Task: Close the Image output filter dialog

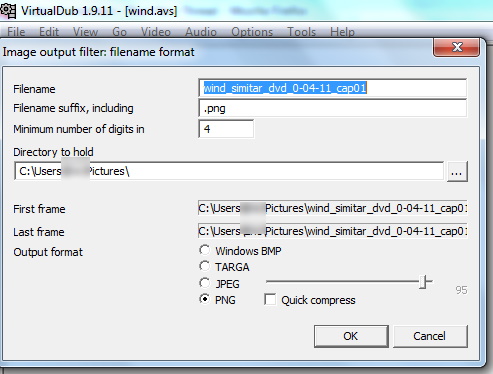Action: [x=457, y=47]
